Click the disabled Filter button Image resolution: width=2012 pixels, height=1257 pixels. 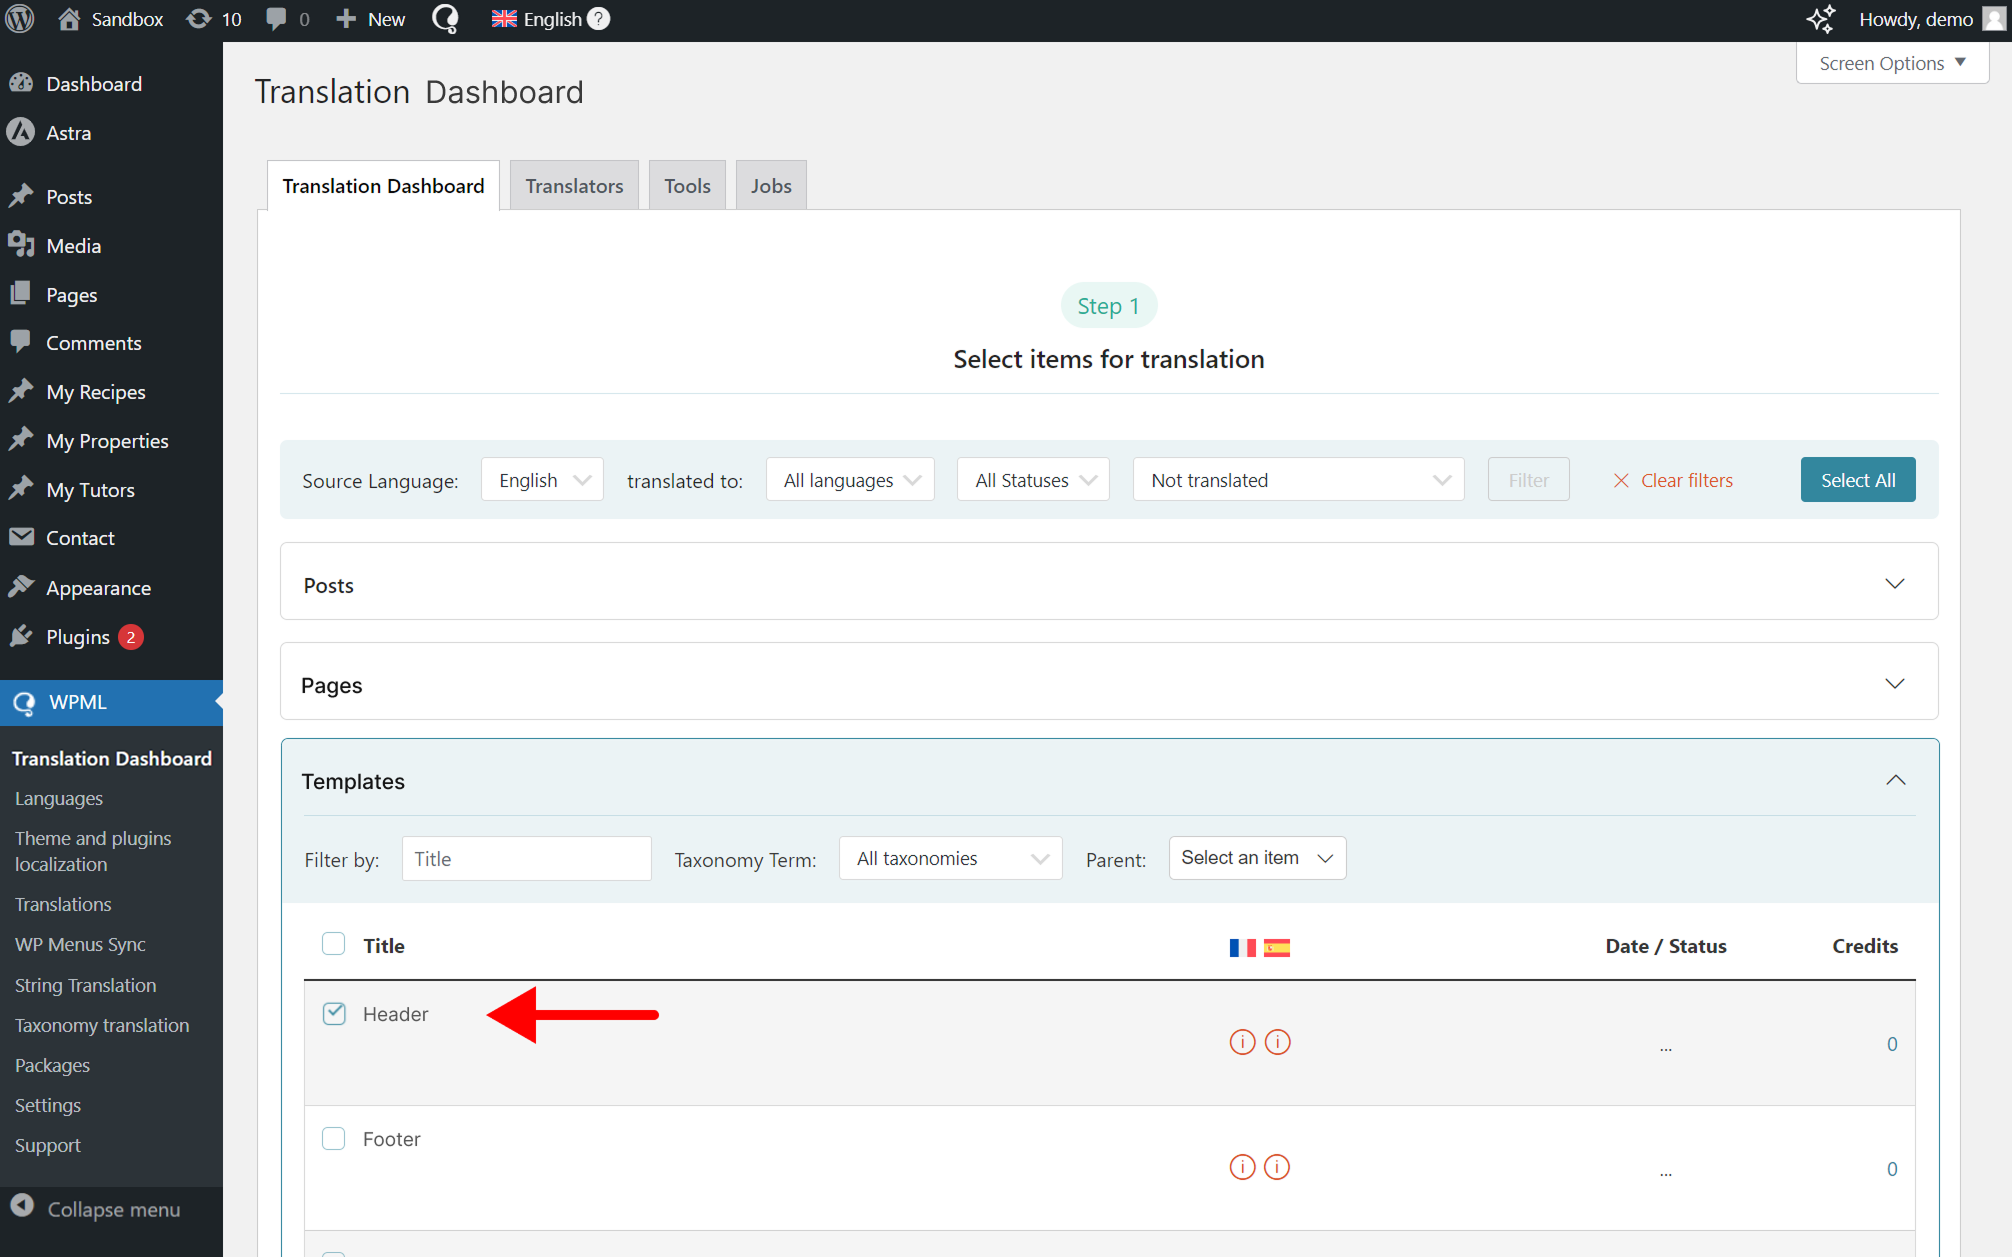coord(1528,480)
